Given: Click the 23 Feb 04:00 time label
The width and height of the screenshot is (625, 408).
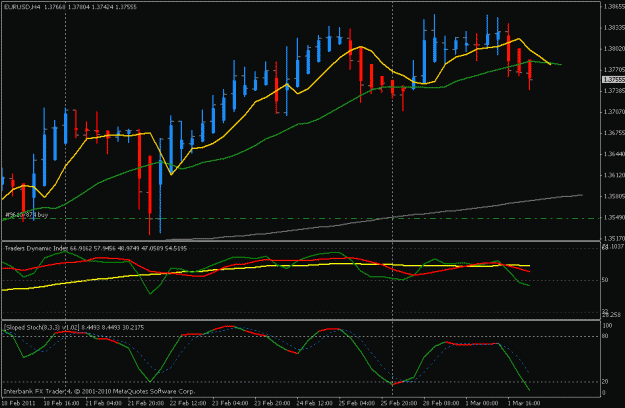Looking at the screenshot, I should (x=230, y=403).
